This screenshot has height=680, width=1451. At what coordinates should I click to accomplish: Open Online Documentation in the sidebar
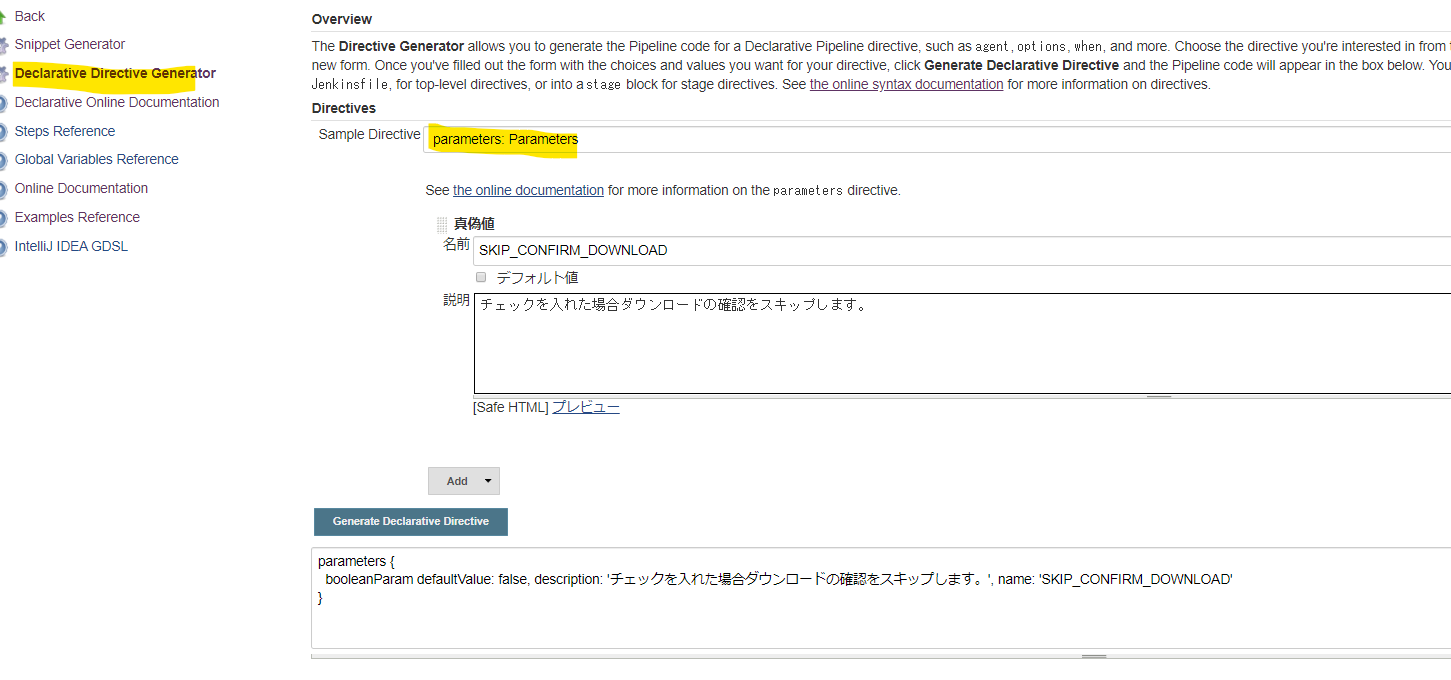click(x=81, y=188)
